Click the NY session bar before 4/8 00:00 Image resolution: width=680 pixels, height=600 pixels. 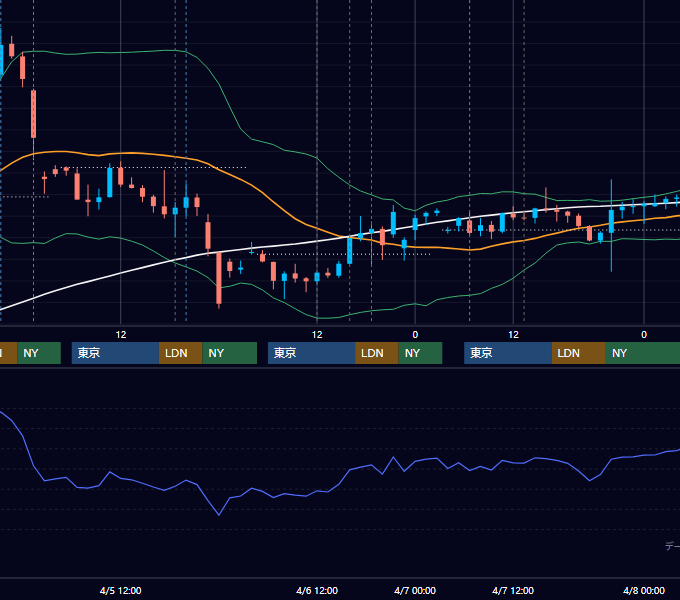643,353
